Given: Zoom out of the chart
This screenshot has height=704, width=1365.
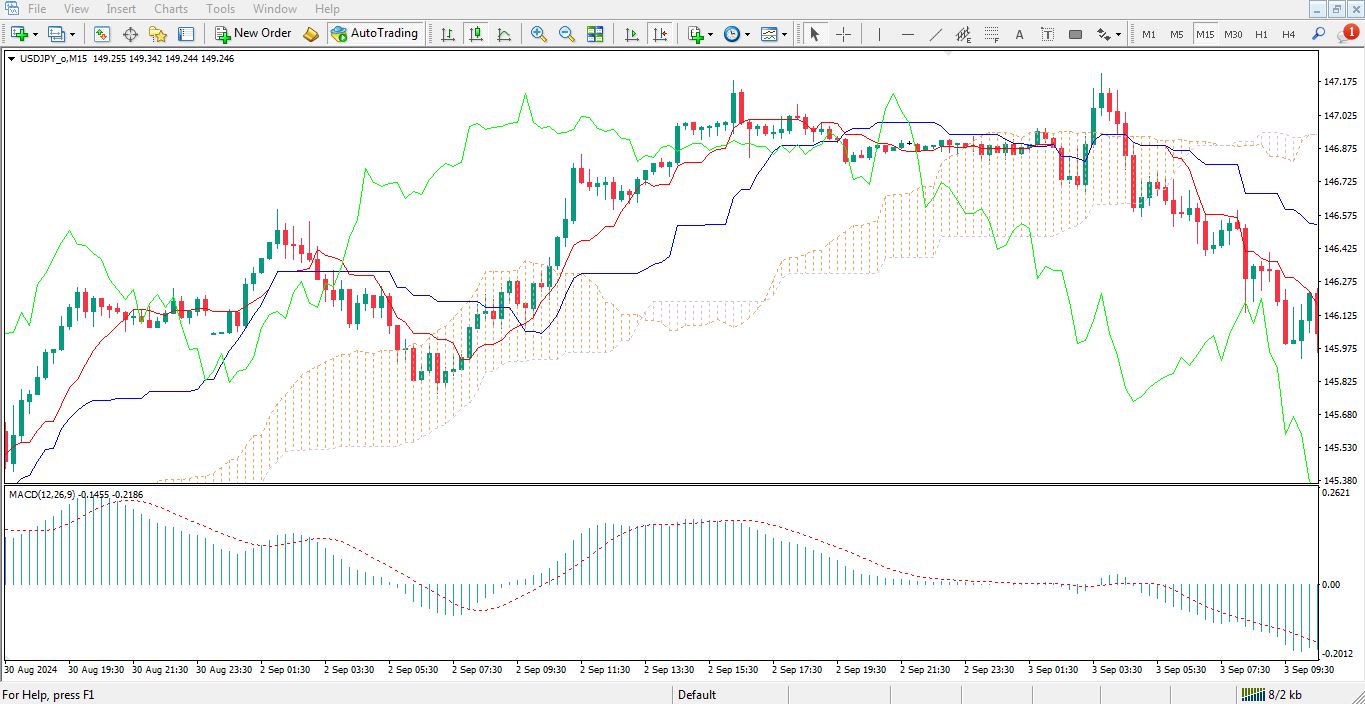Looking at the screenshot, I should [567, 34].
